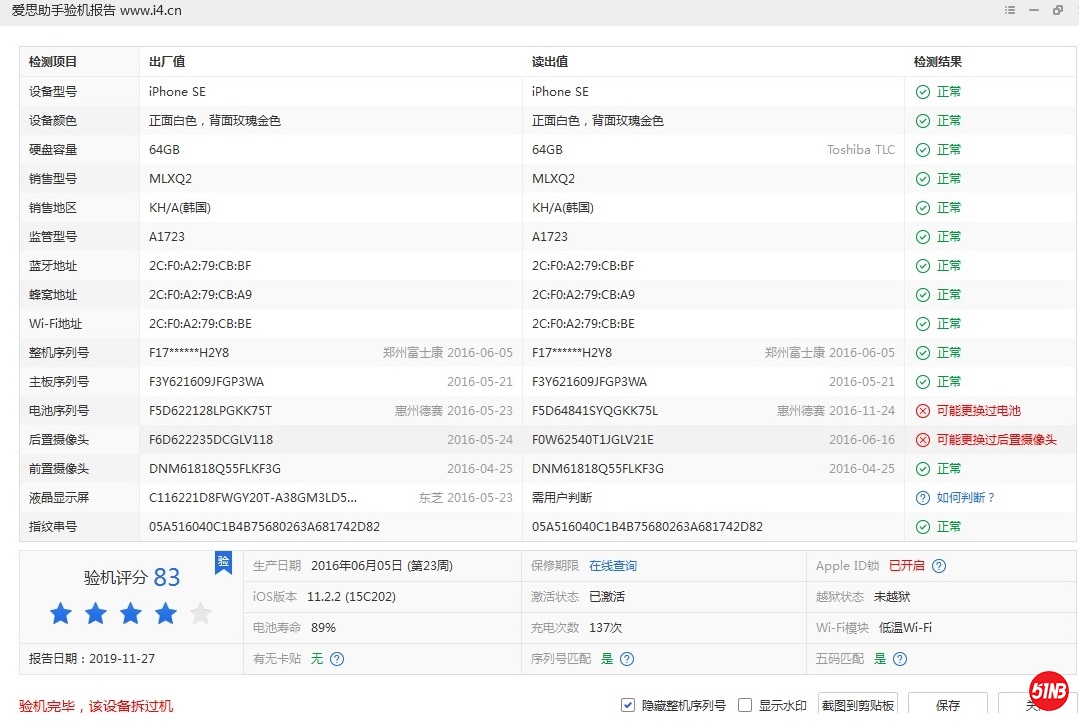Click the help icon beside Apple ID锁 已开启
This screenshot has height=721, width=1079.
(938, 566)
